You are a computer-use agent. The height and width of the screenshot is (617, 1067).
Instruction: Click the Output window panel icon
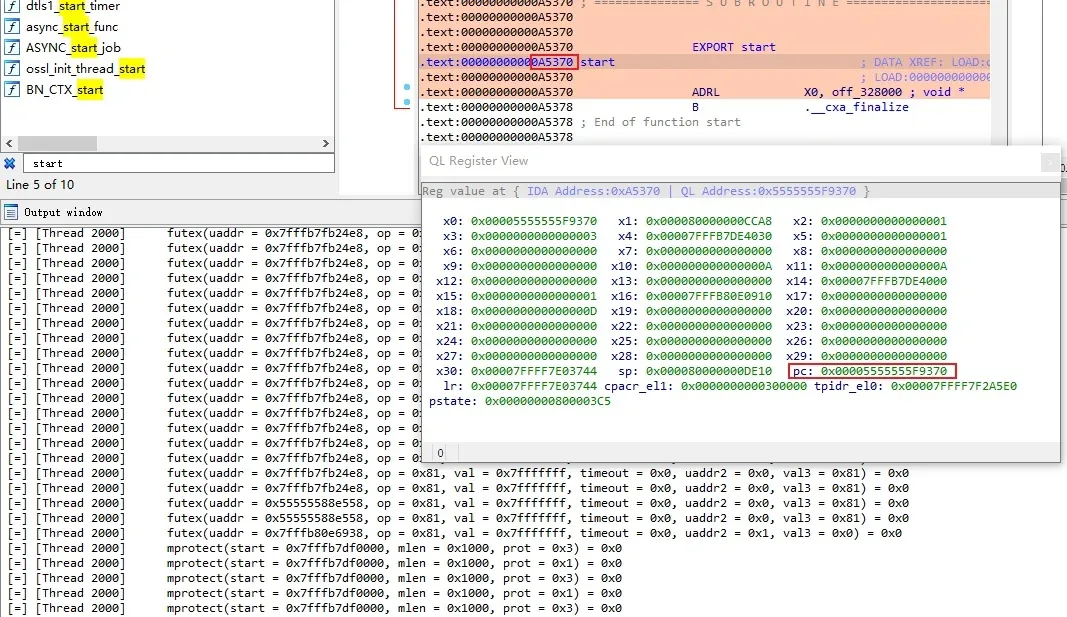click(x=11, y=212)
